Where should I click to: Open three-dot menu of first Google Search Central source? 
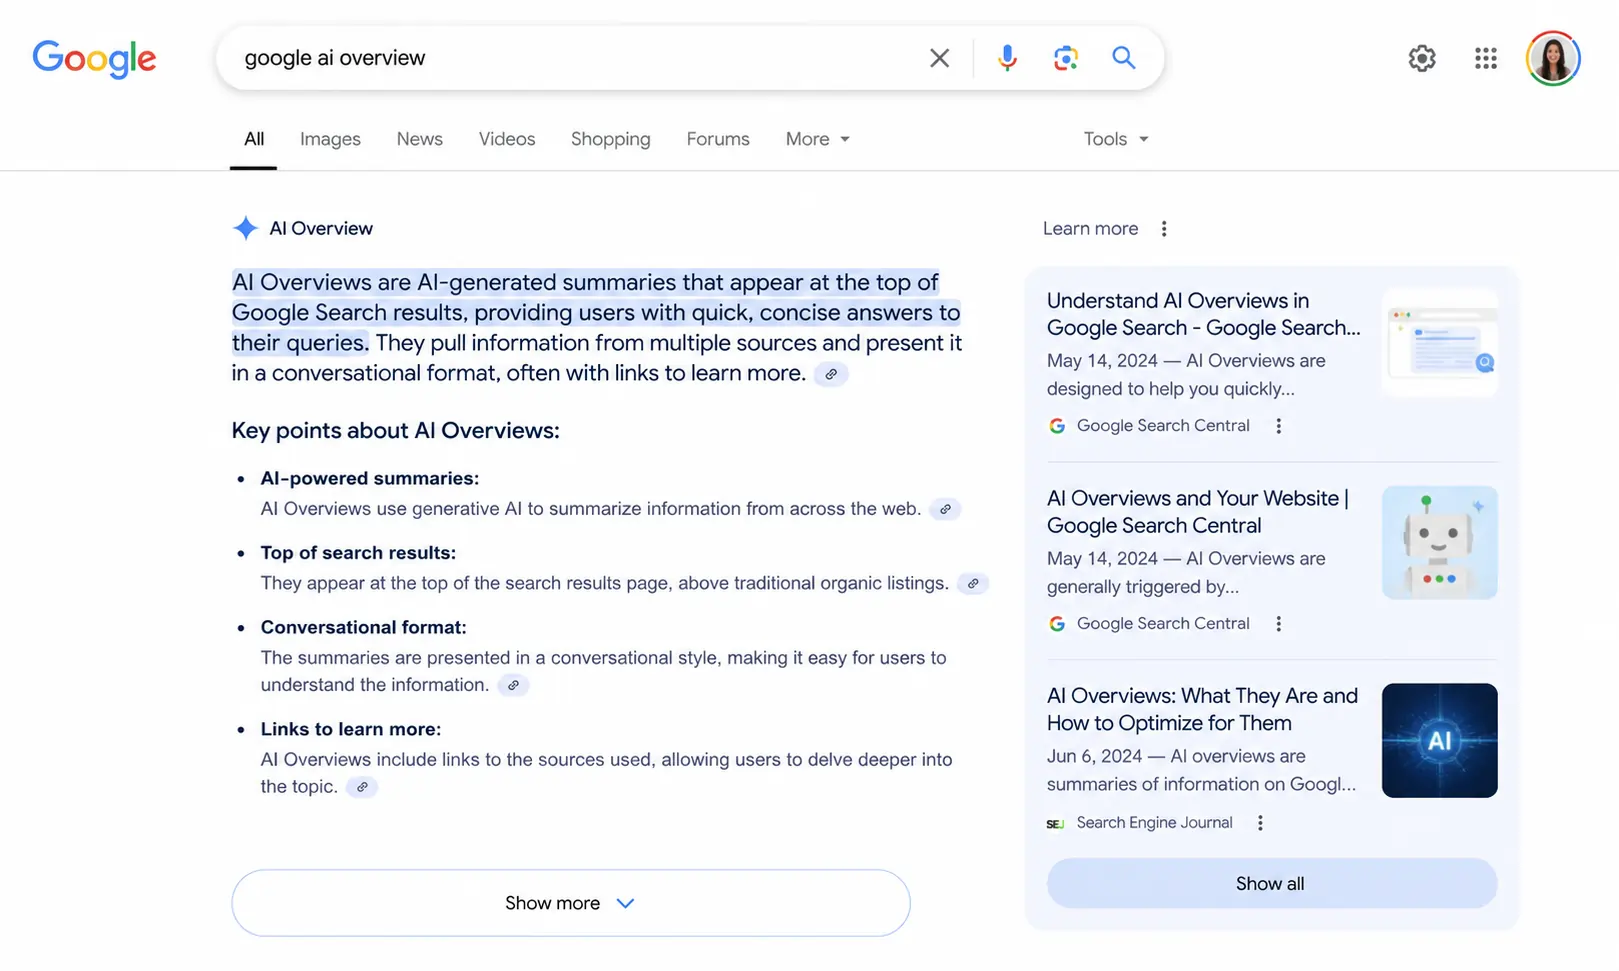coord(1278,426)
